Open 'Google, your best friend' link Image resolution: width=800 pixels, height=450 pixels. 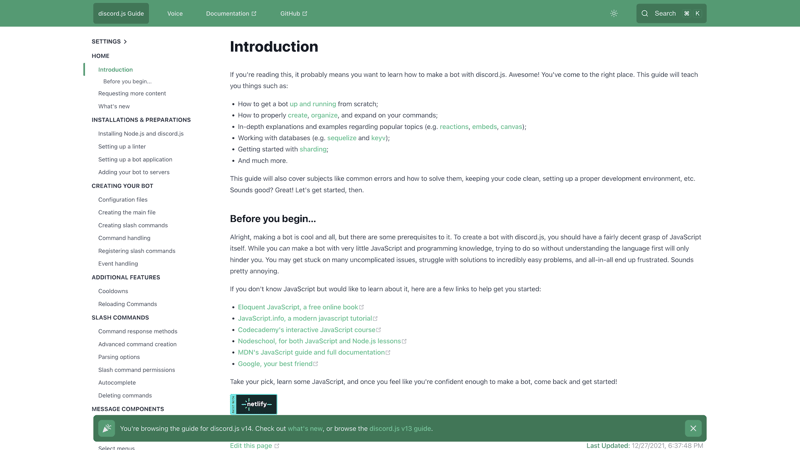click(275, 364)
